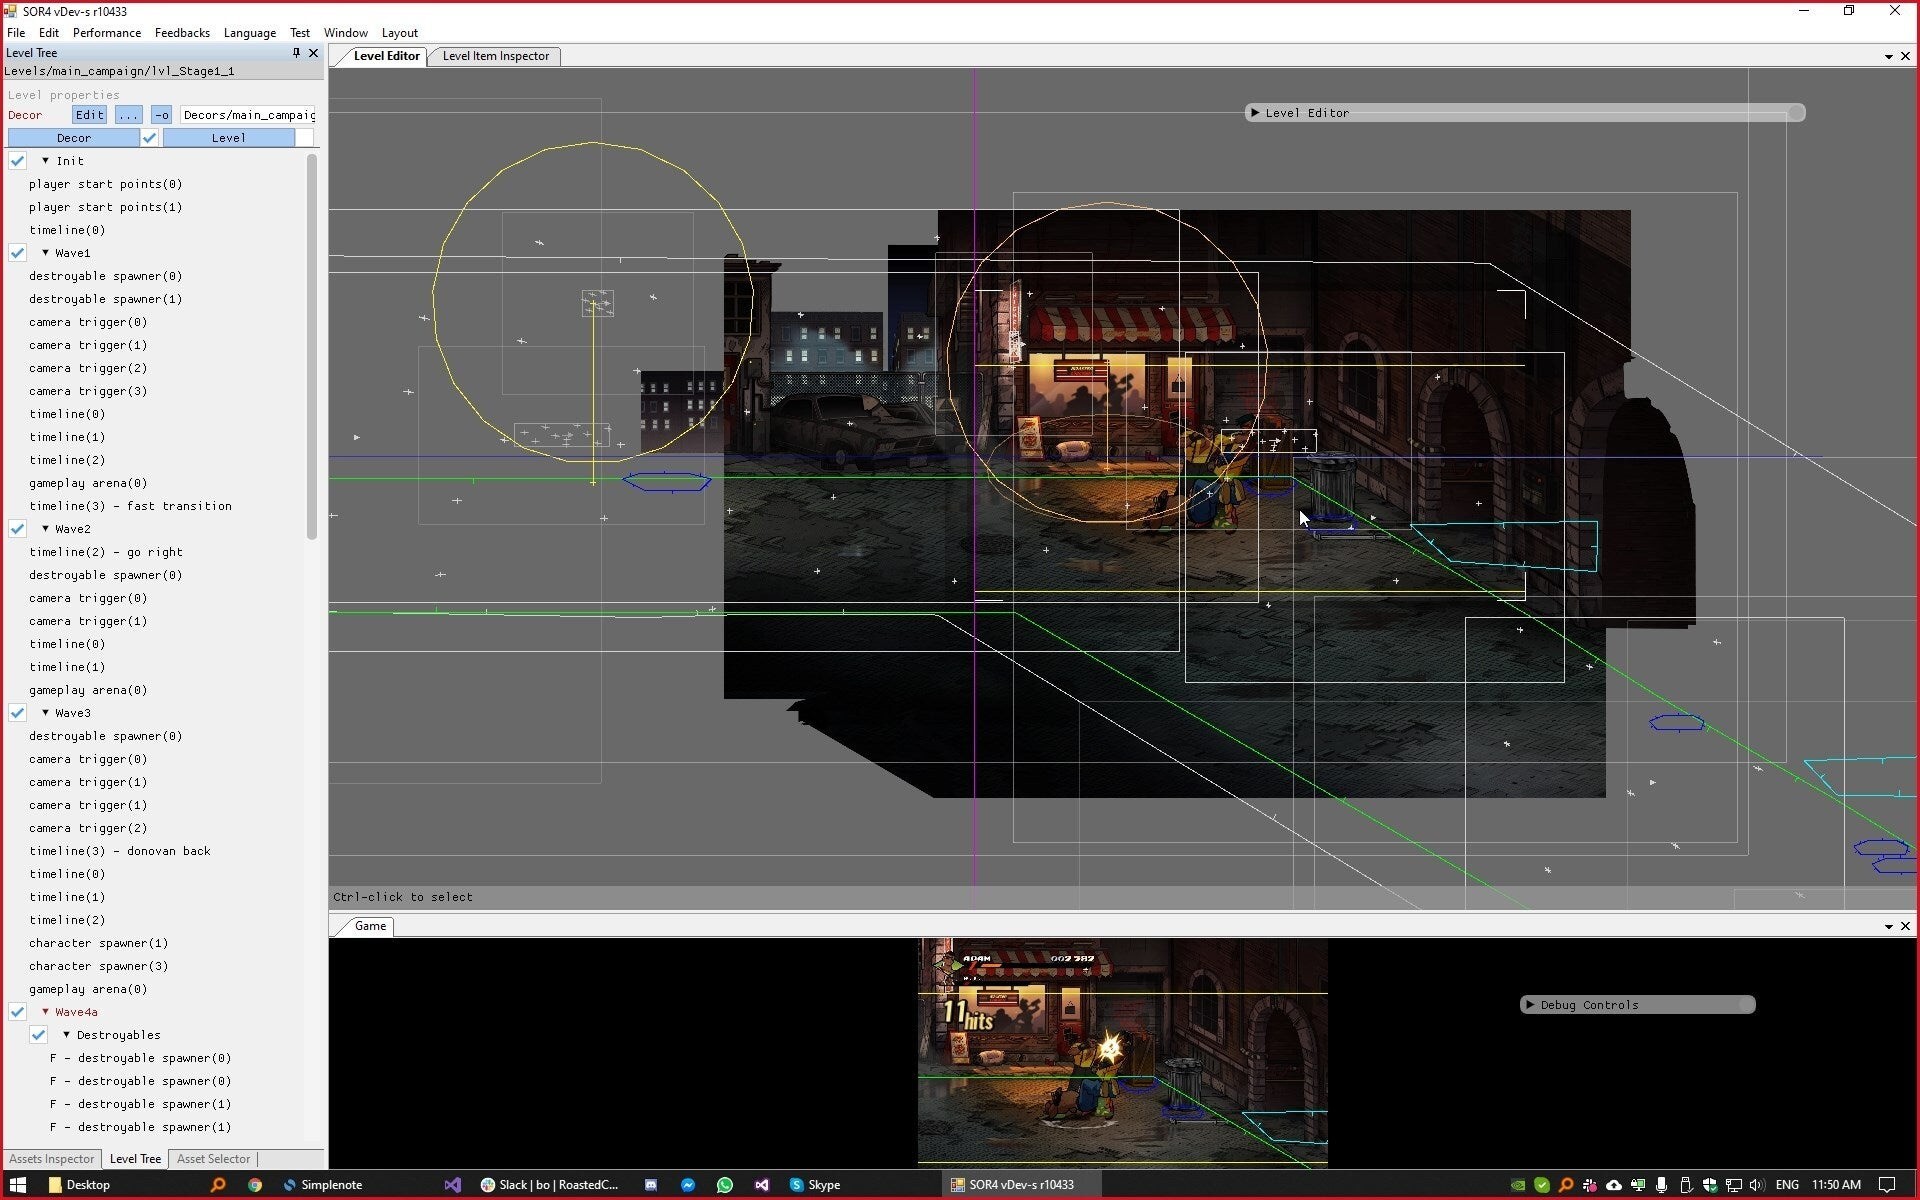Click the decor '-o' locate button
The image size is (1920, 1200).
[161, 115]
